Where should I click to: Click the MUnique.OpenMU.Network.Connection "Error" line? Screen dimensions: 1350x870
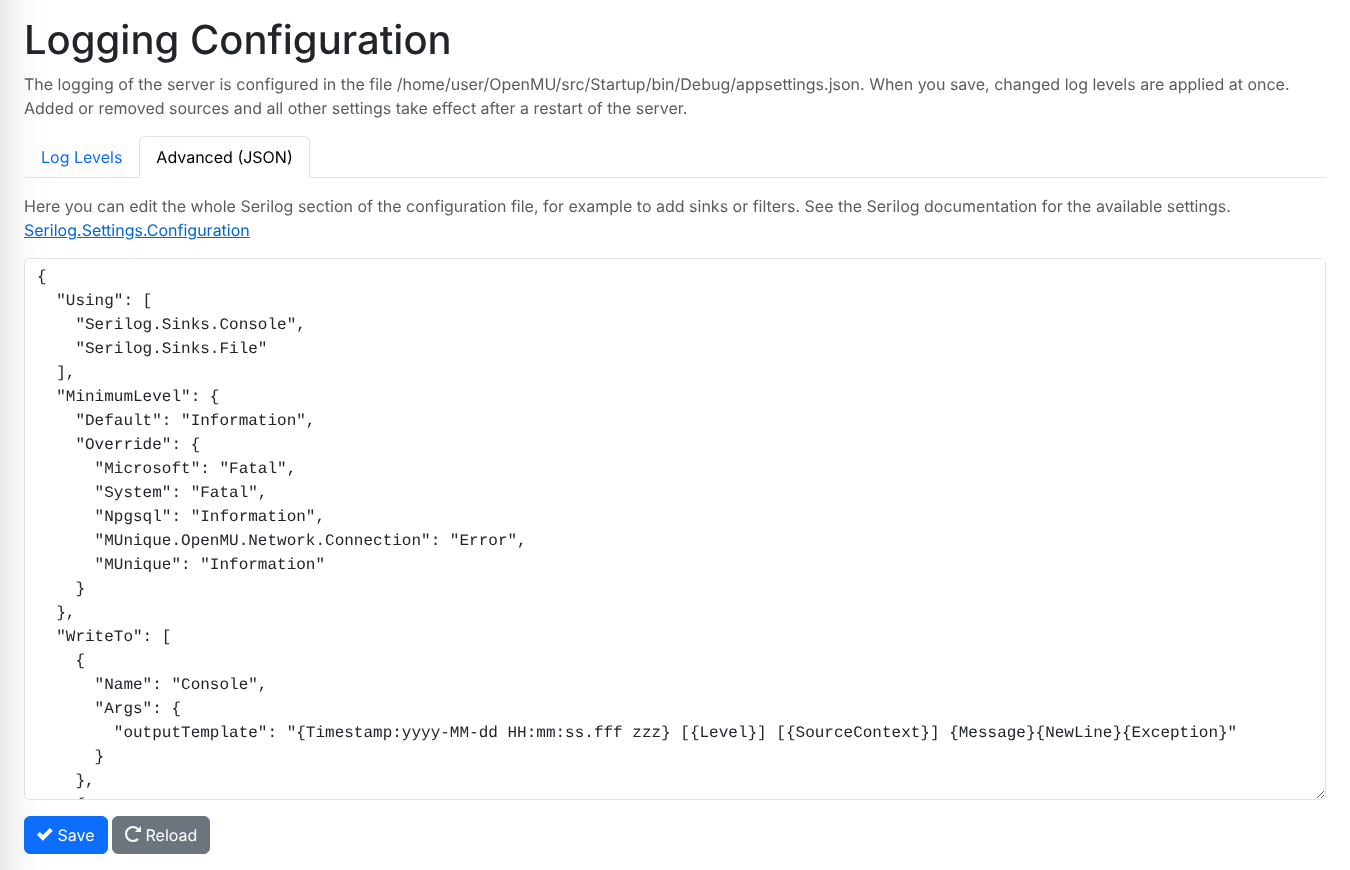[310, 540]
